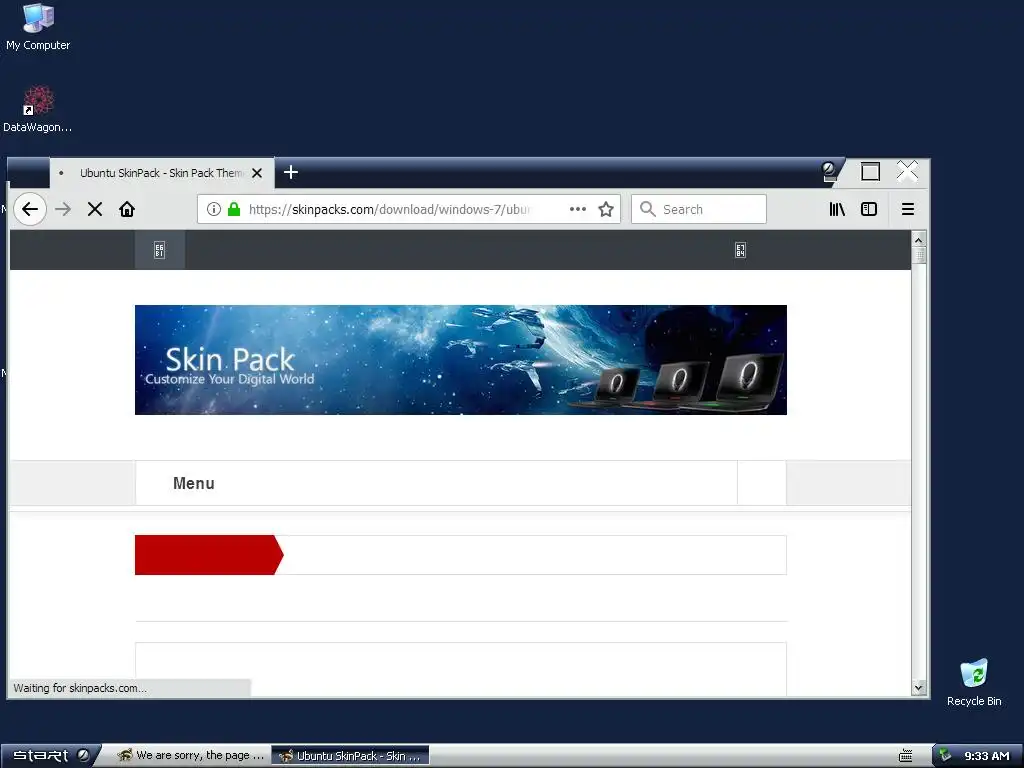1024x768 pixels.
Task: Select the Ubuntu SkinPack browser tab
Action: pyautogui.click(x=162, y=173)
